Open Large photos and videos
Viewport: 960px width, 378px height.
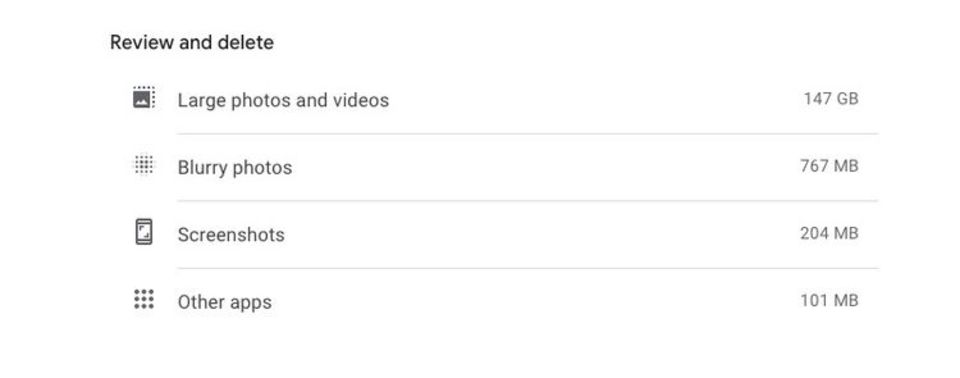[283, 100]
